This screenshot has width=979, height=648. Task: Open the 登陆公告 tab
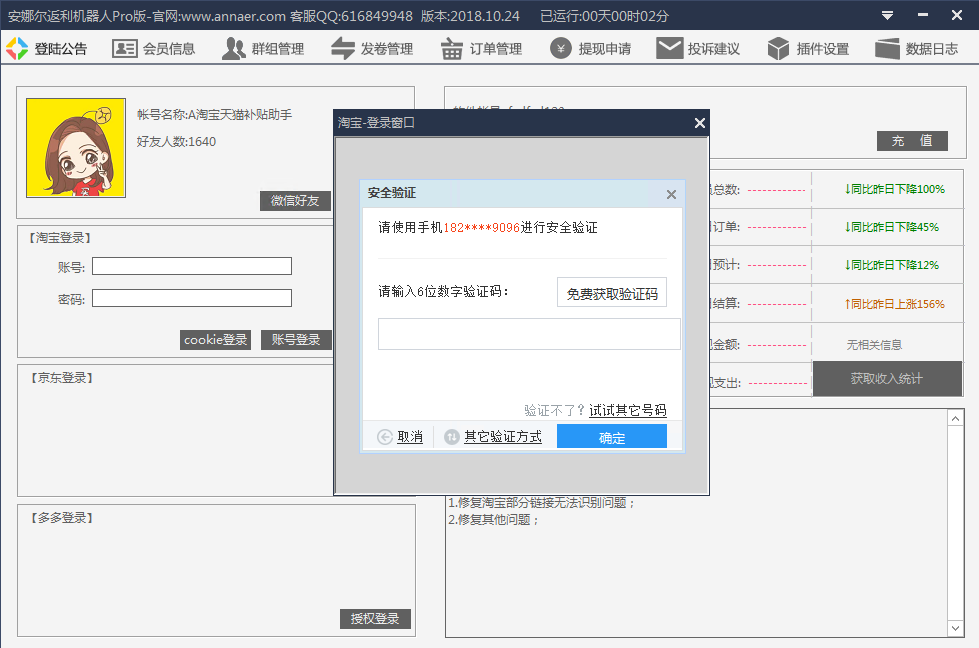(61, 49)
